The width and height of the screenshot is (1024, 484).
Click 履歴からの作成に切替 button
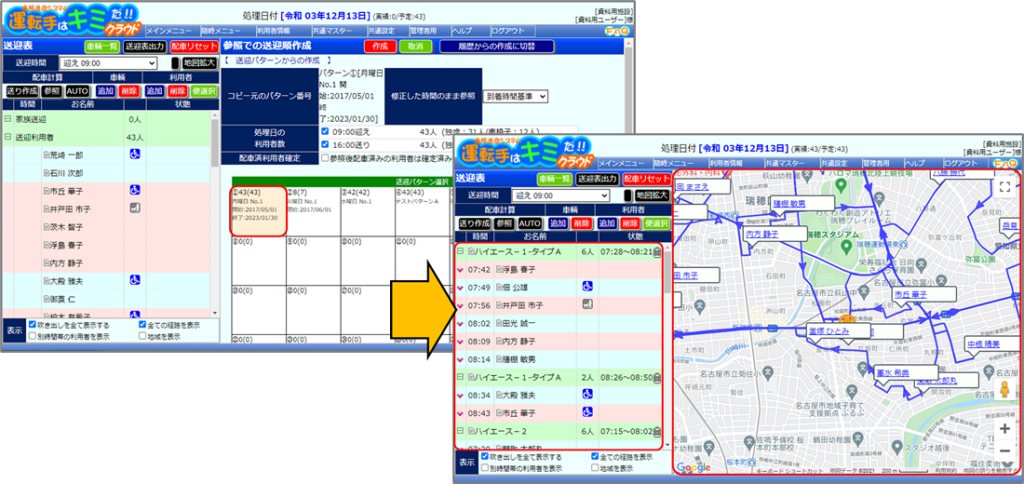point(497,46)
